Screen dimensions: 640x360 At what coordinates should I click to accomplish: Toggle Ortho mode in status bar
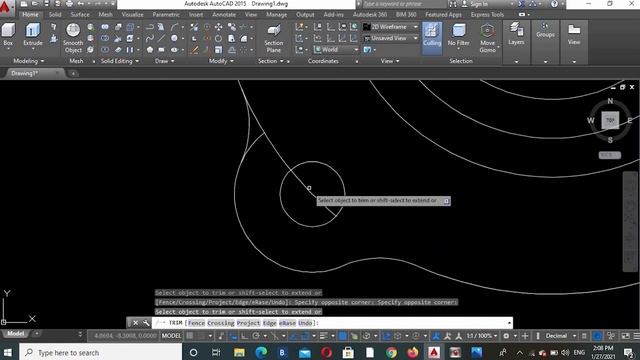click(244, 336)
